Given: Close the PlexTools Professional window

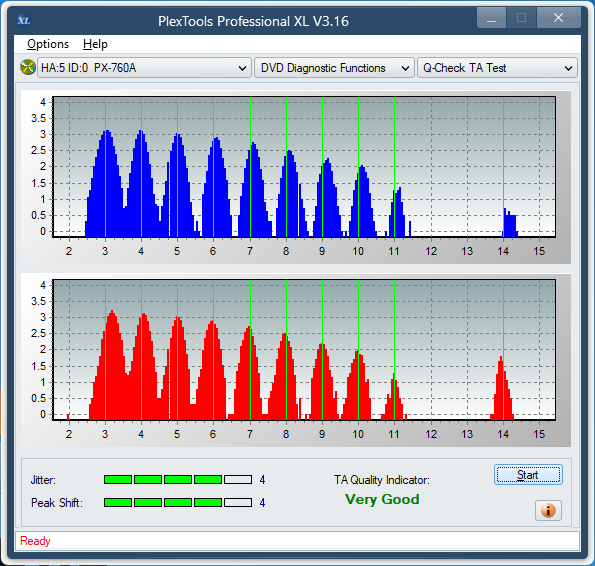Looking at the screenshot, I should 558,18.
